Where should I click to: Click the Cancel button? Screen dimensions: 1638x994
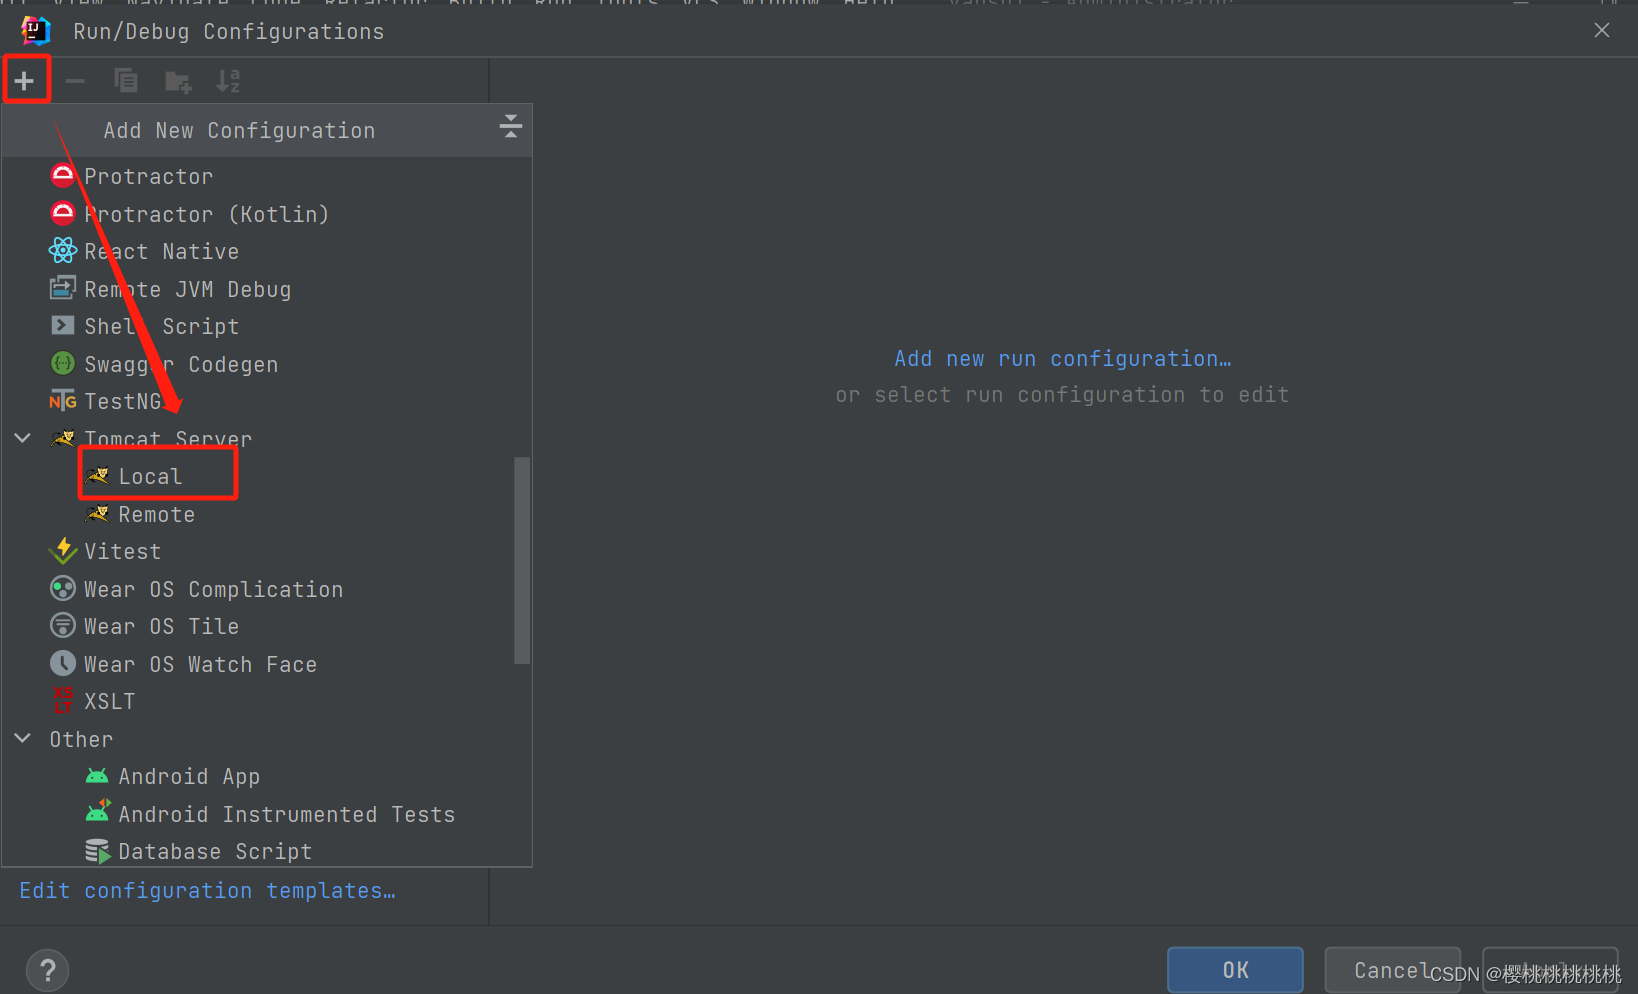(x=1392, y=970)
